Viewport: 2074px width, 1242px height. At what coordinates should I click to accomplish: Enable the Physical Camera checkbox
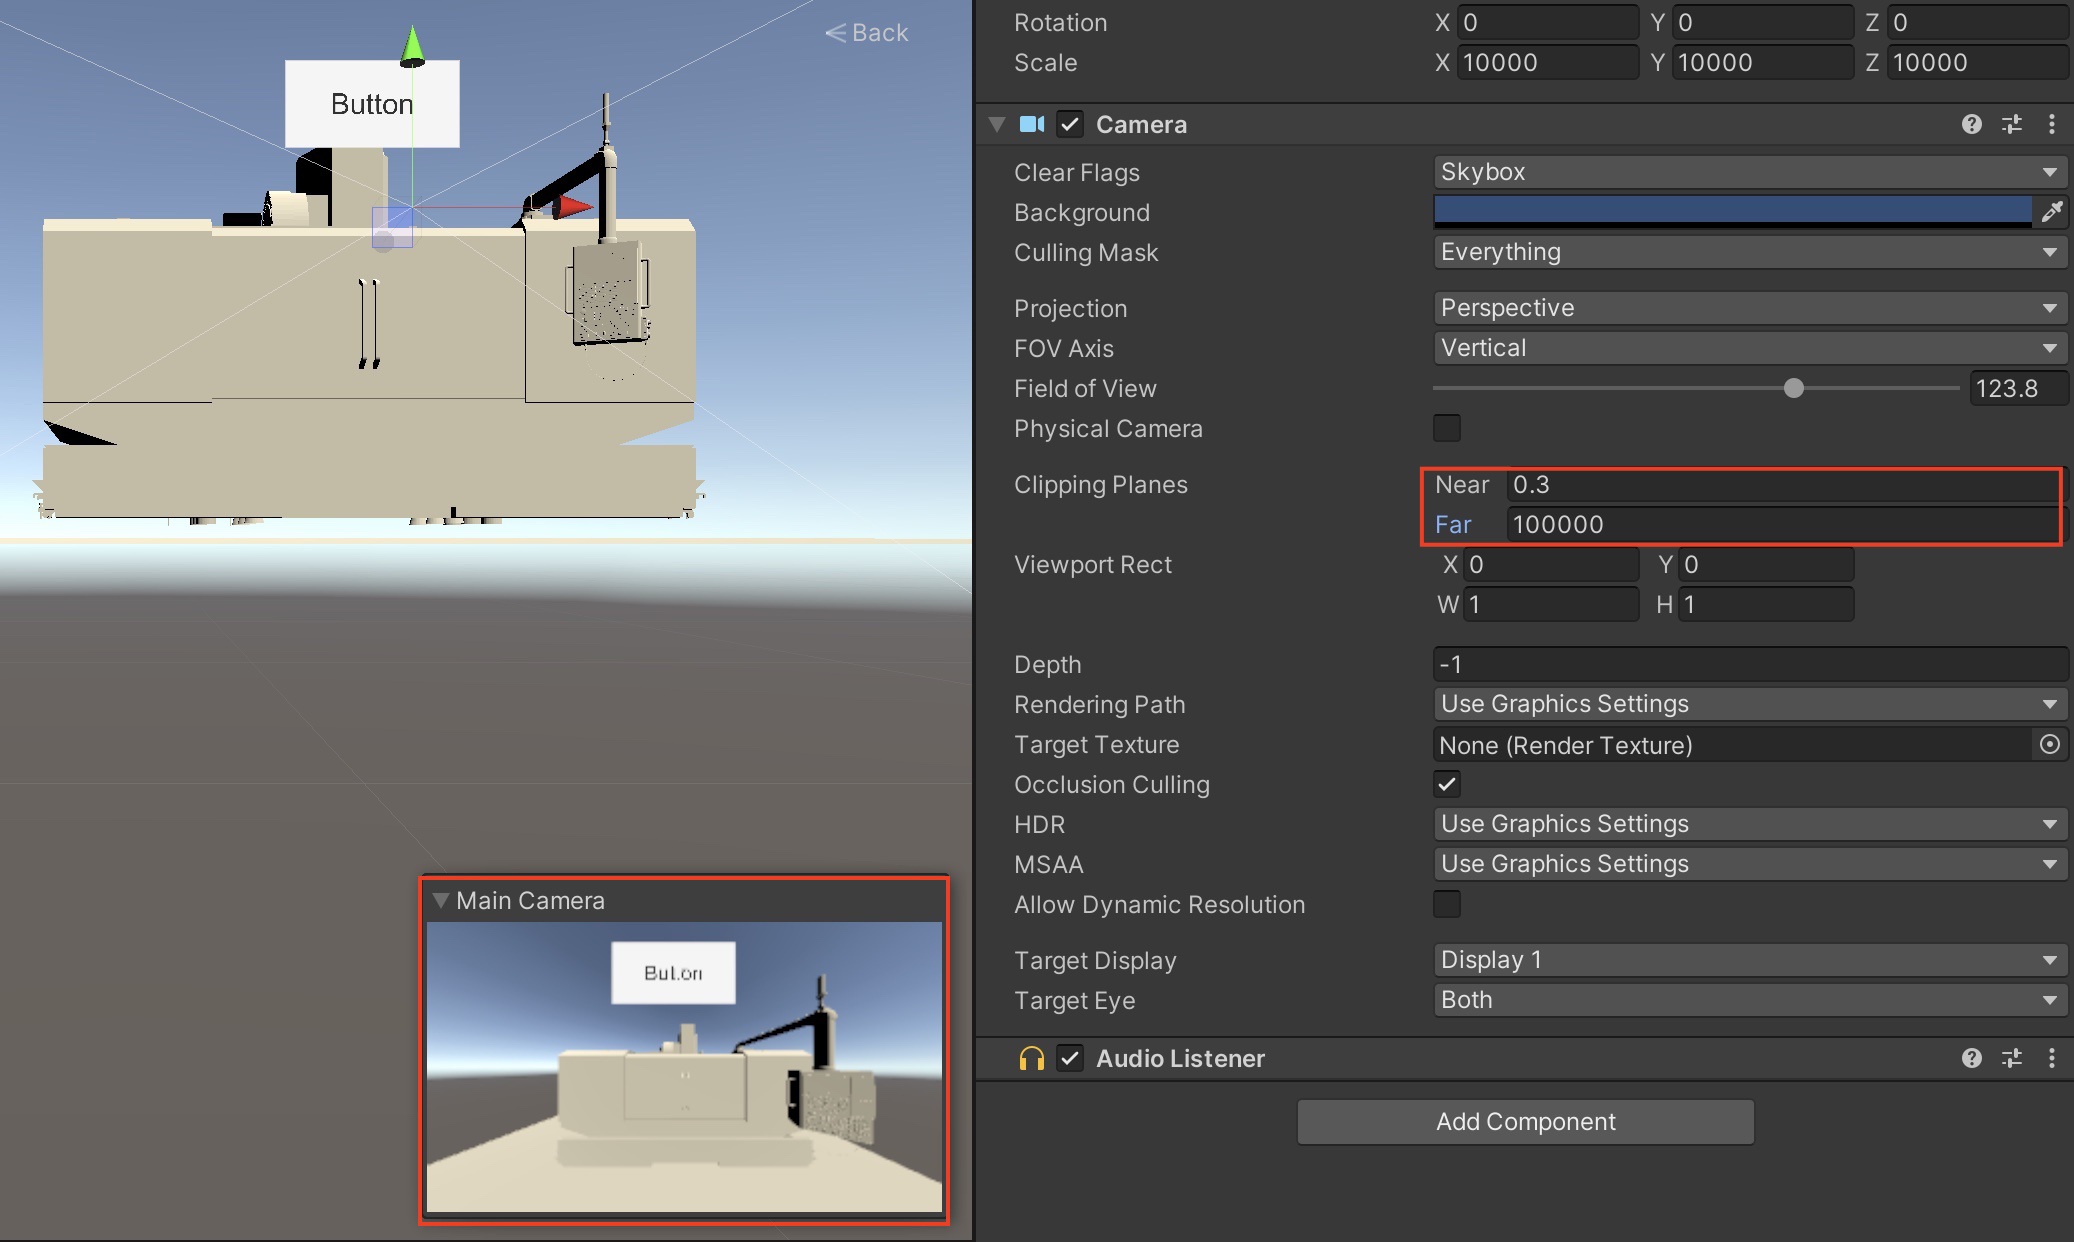click(1446, 428)
